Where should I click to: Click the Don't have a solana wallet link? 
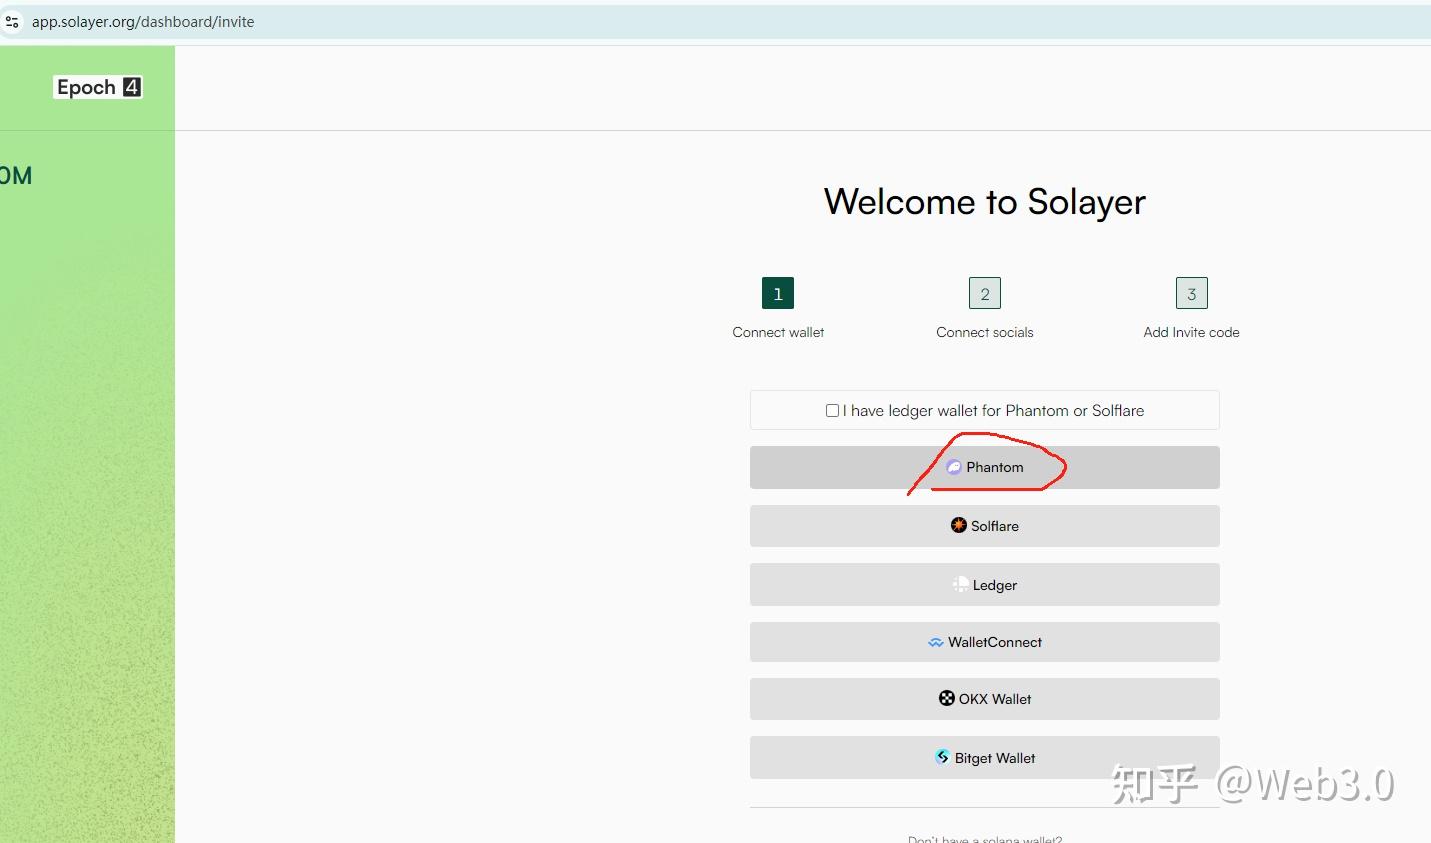tap(984, 839)
